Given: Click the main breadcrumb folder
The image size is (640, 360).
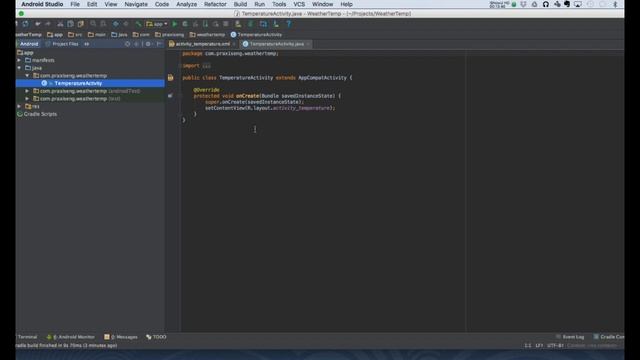Looking at the screenshot, I should tap(97, 35).
